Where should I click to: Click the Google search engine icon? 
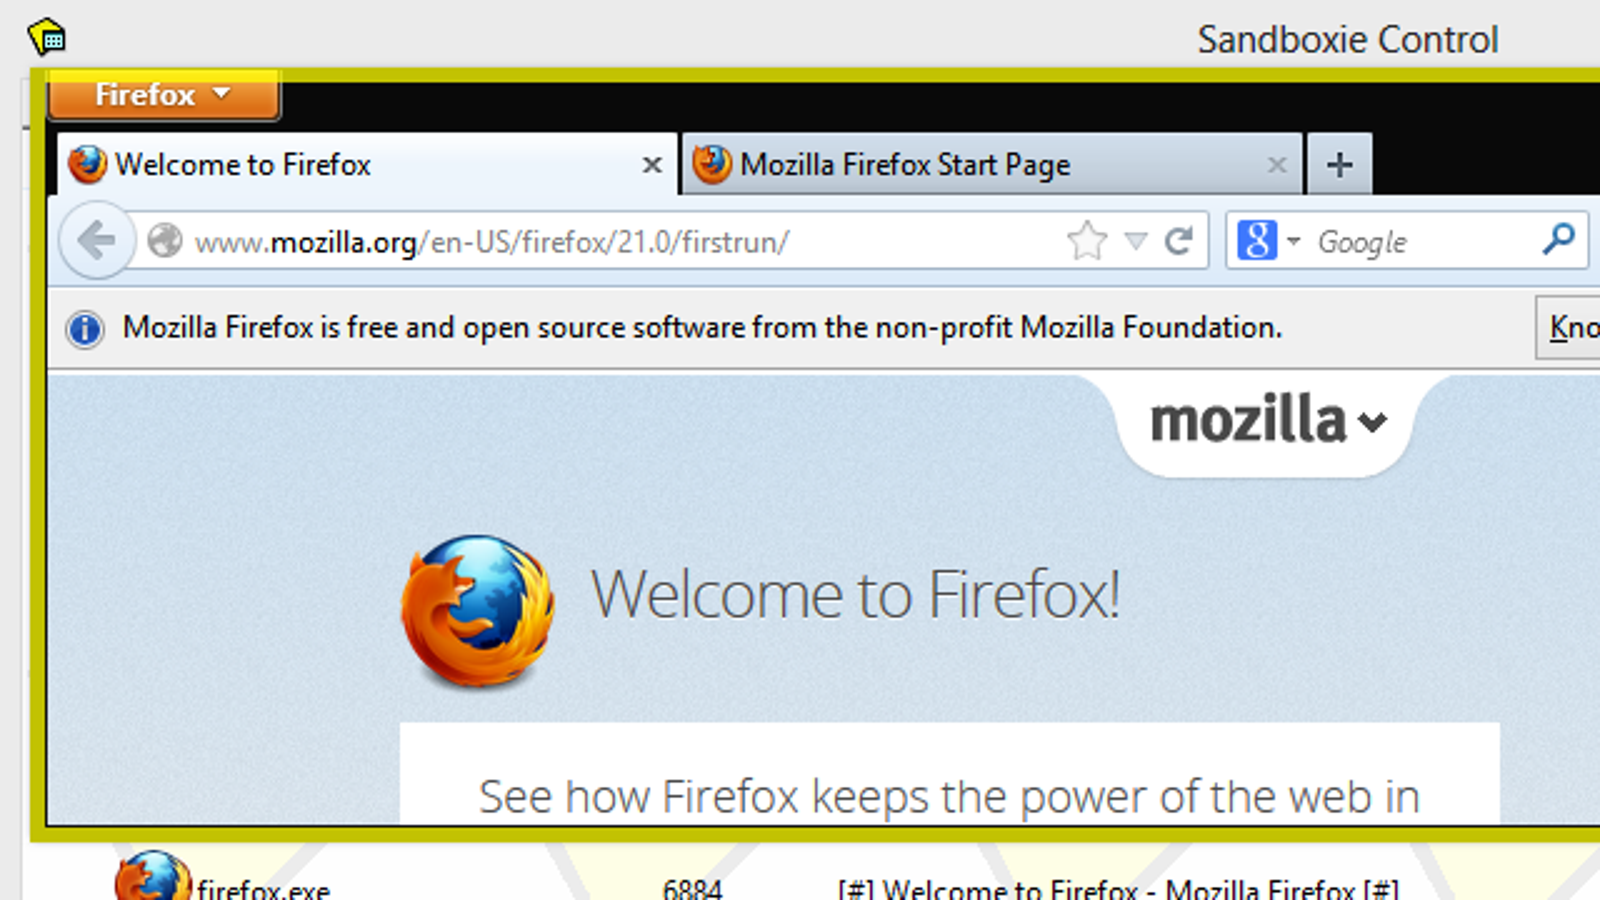click(1257, 240)
